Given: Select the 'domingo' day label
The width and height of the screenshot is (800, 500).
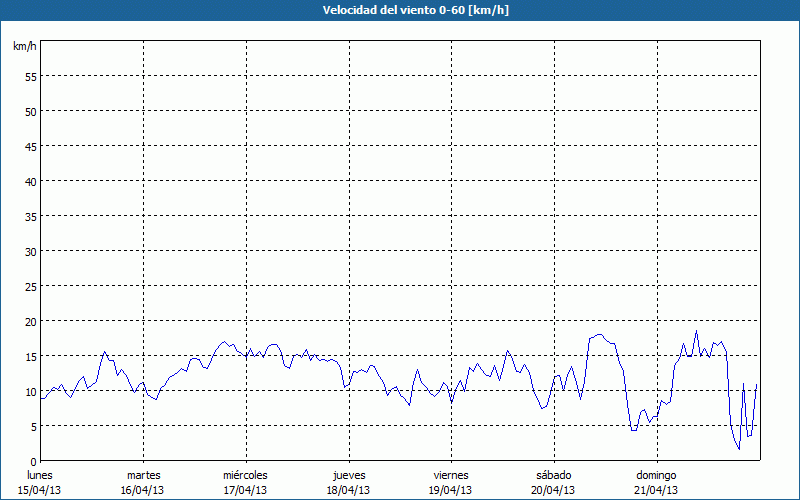Looking at the screenshot, I should [656, 475].
